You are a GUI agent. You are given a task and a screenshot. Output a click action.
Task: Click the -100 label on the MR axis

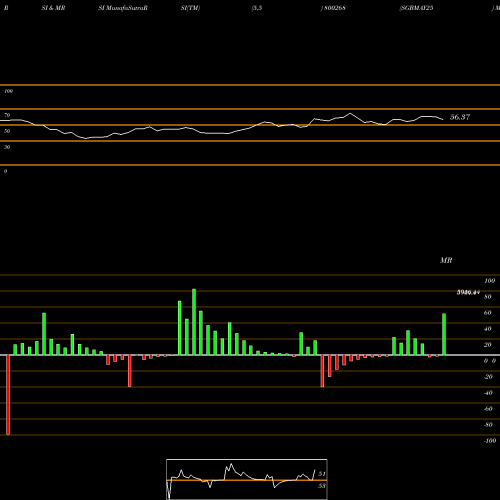point(490,441)
